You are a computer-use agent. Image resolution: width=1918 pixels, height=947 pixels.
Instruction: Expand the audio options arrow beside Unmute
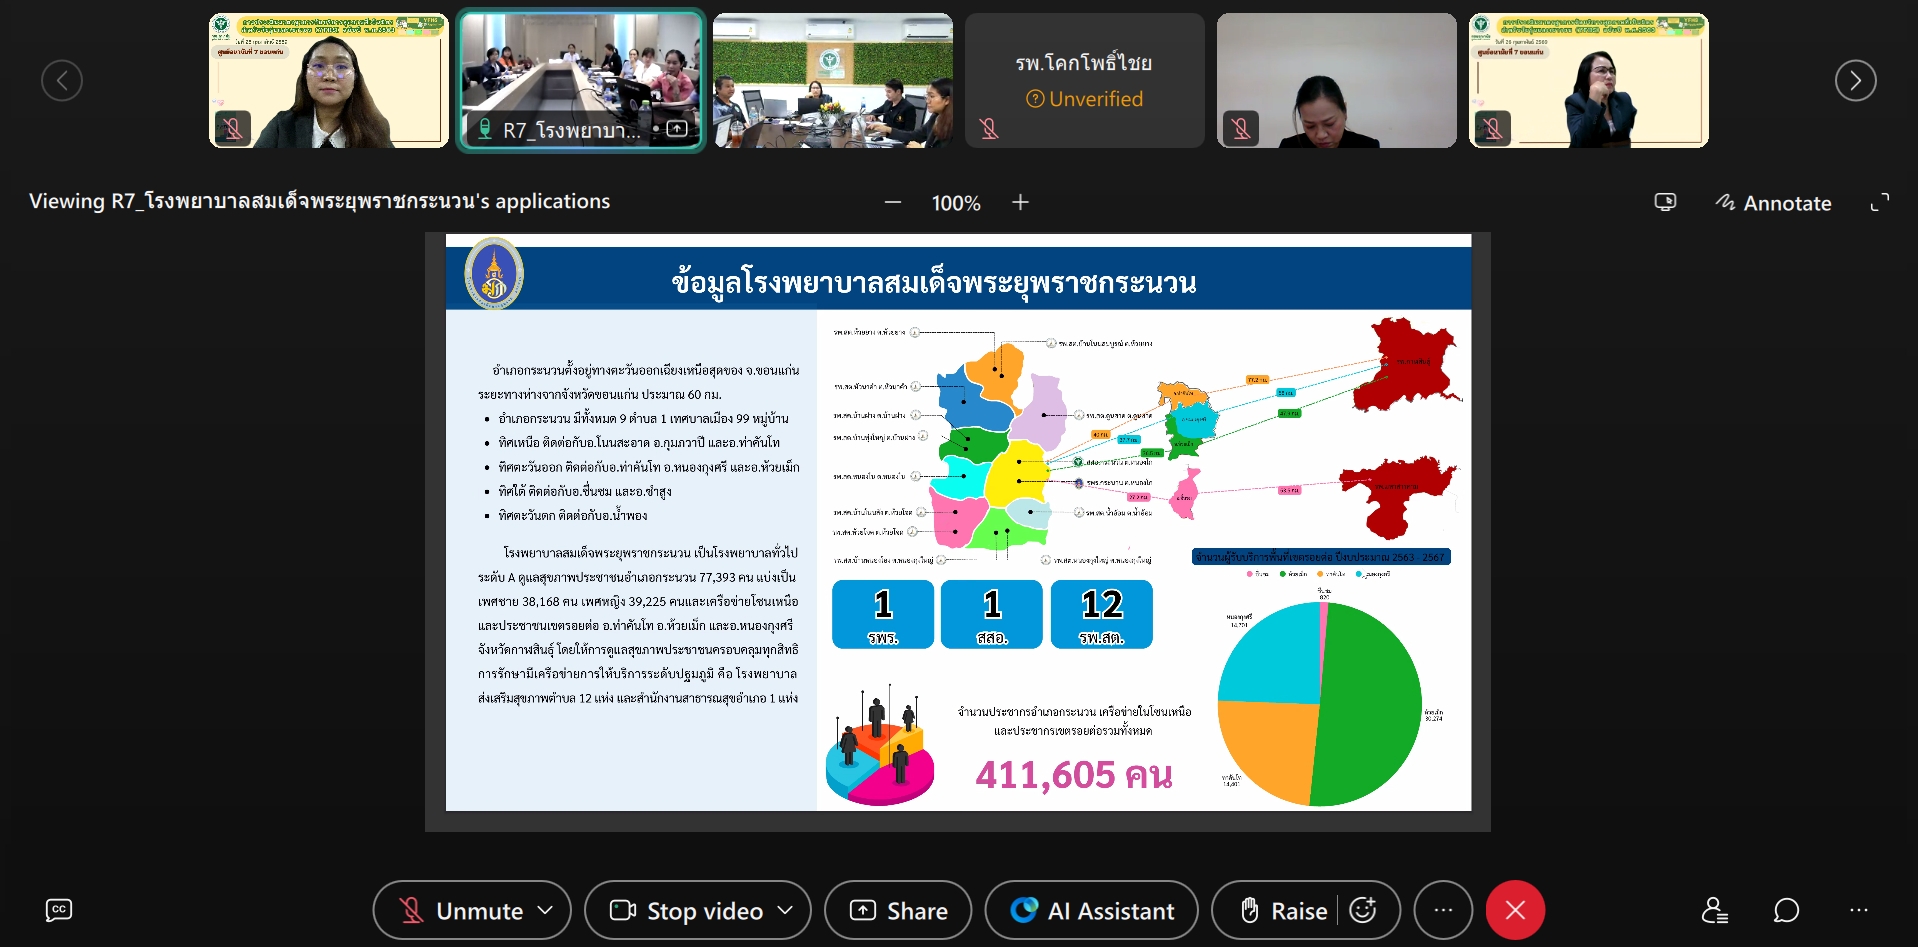click(546, 910)
